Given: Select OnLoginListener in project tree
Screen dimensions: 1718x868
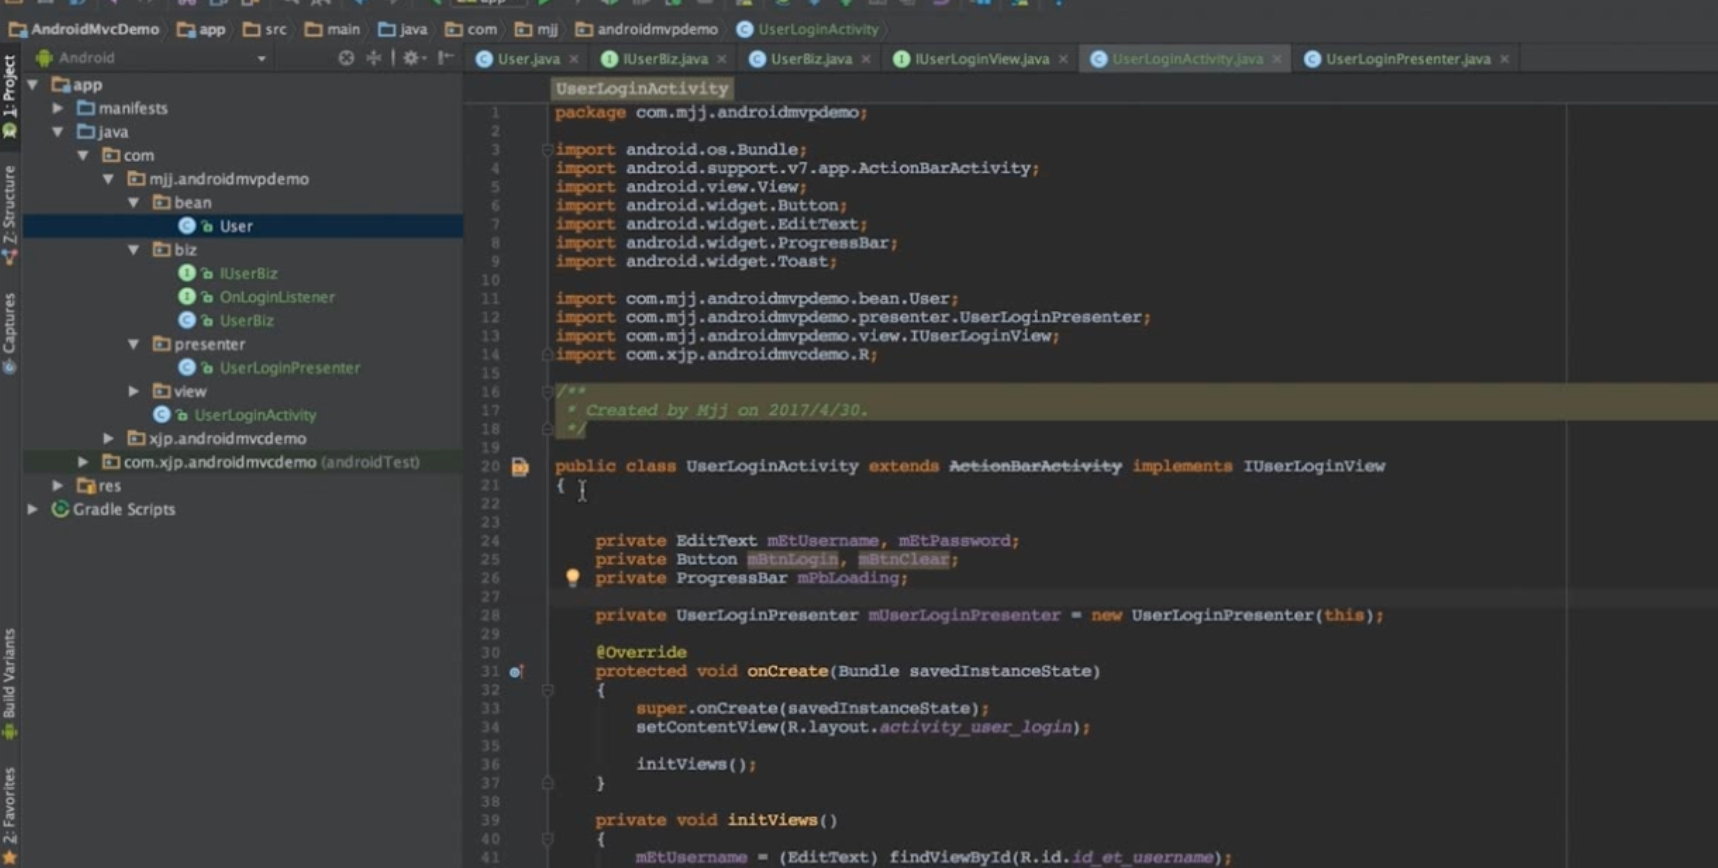Looking at the screenshot, I should coord(277,297).
